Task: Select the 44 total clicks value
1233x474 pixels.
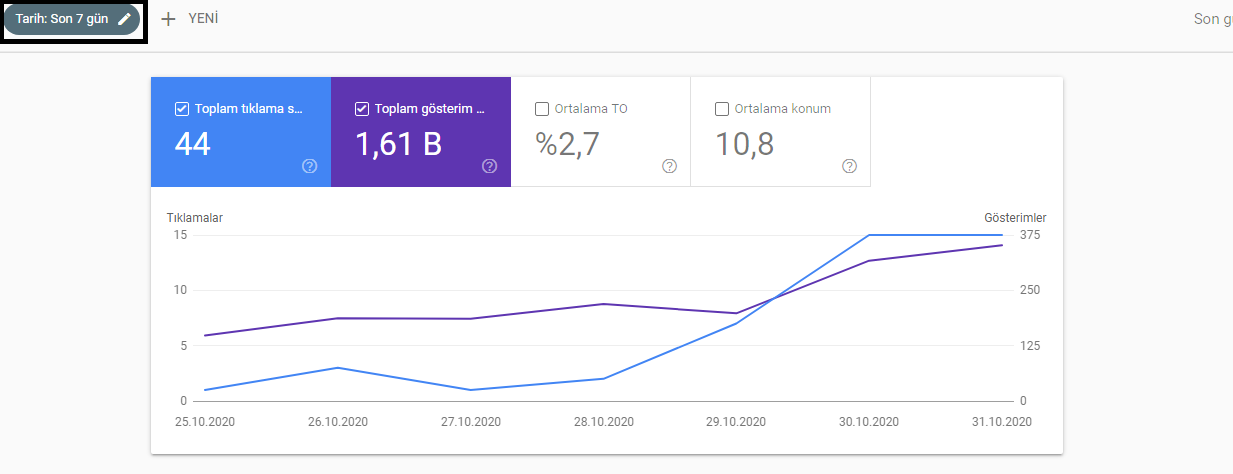Action: tap(193, 145)
